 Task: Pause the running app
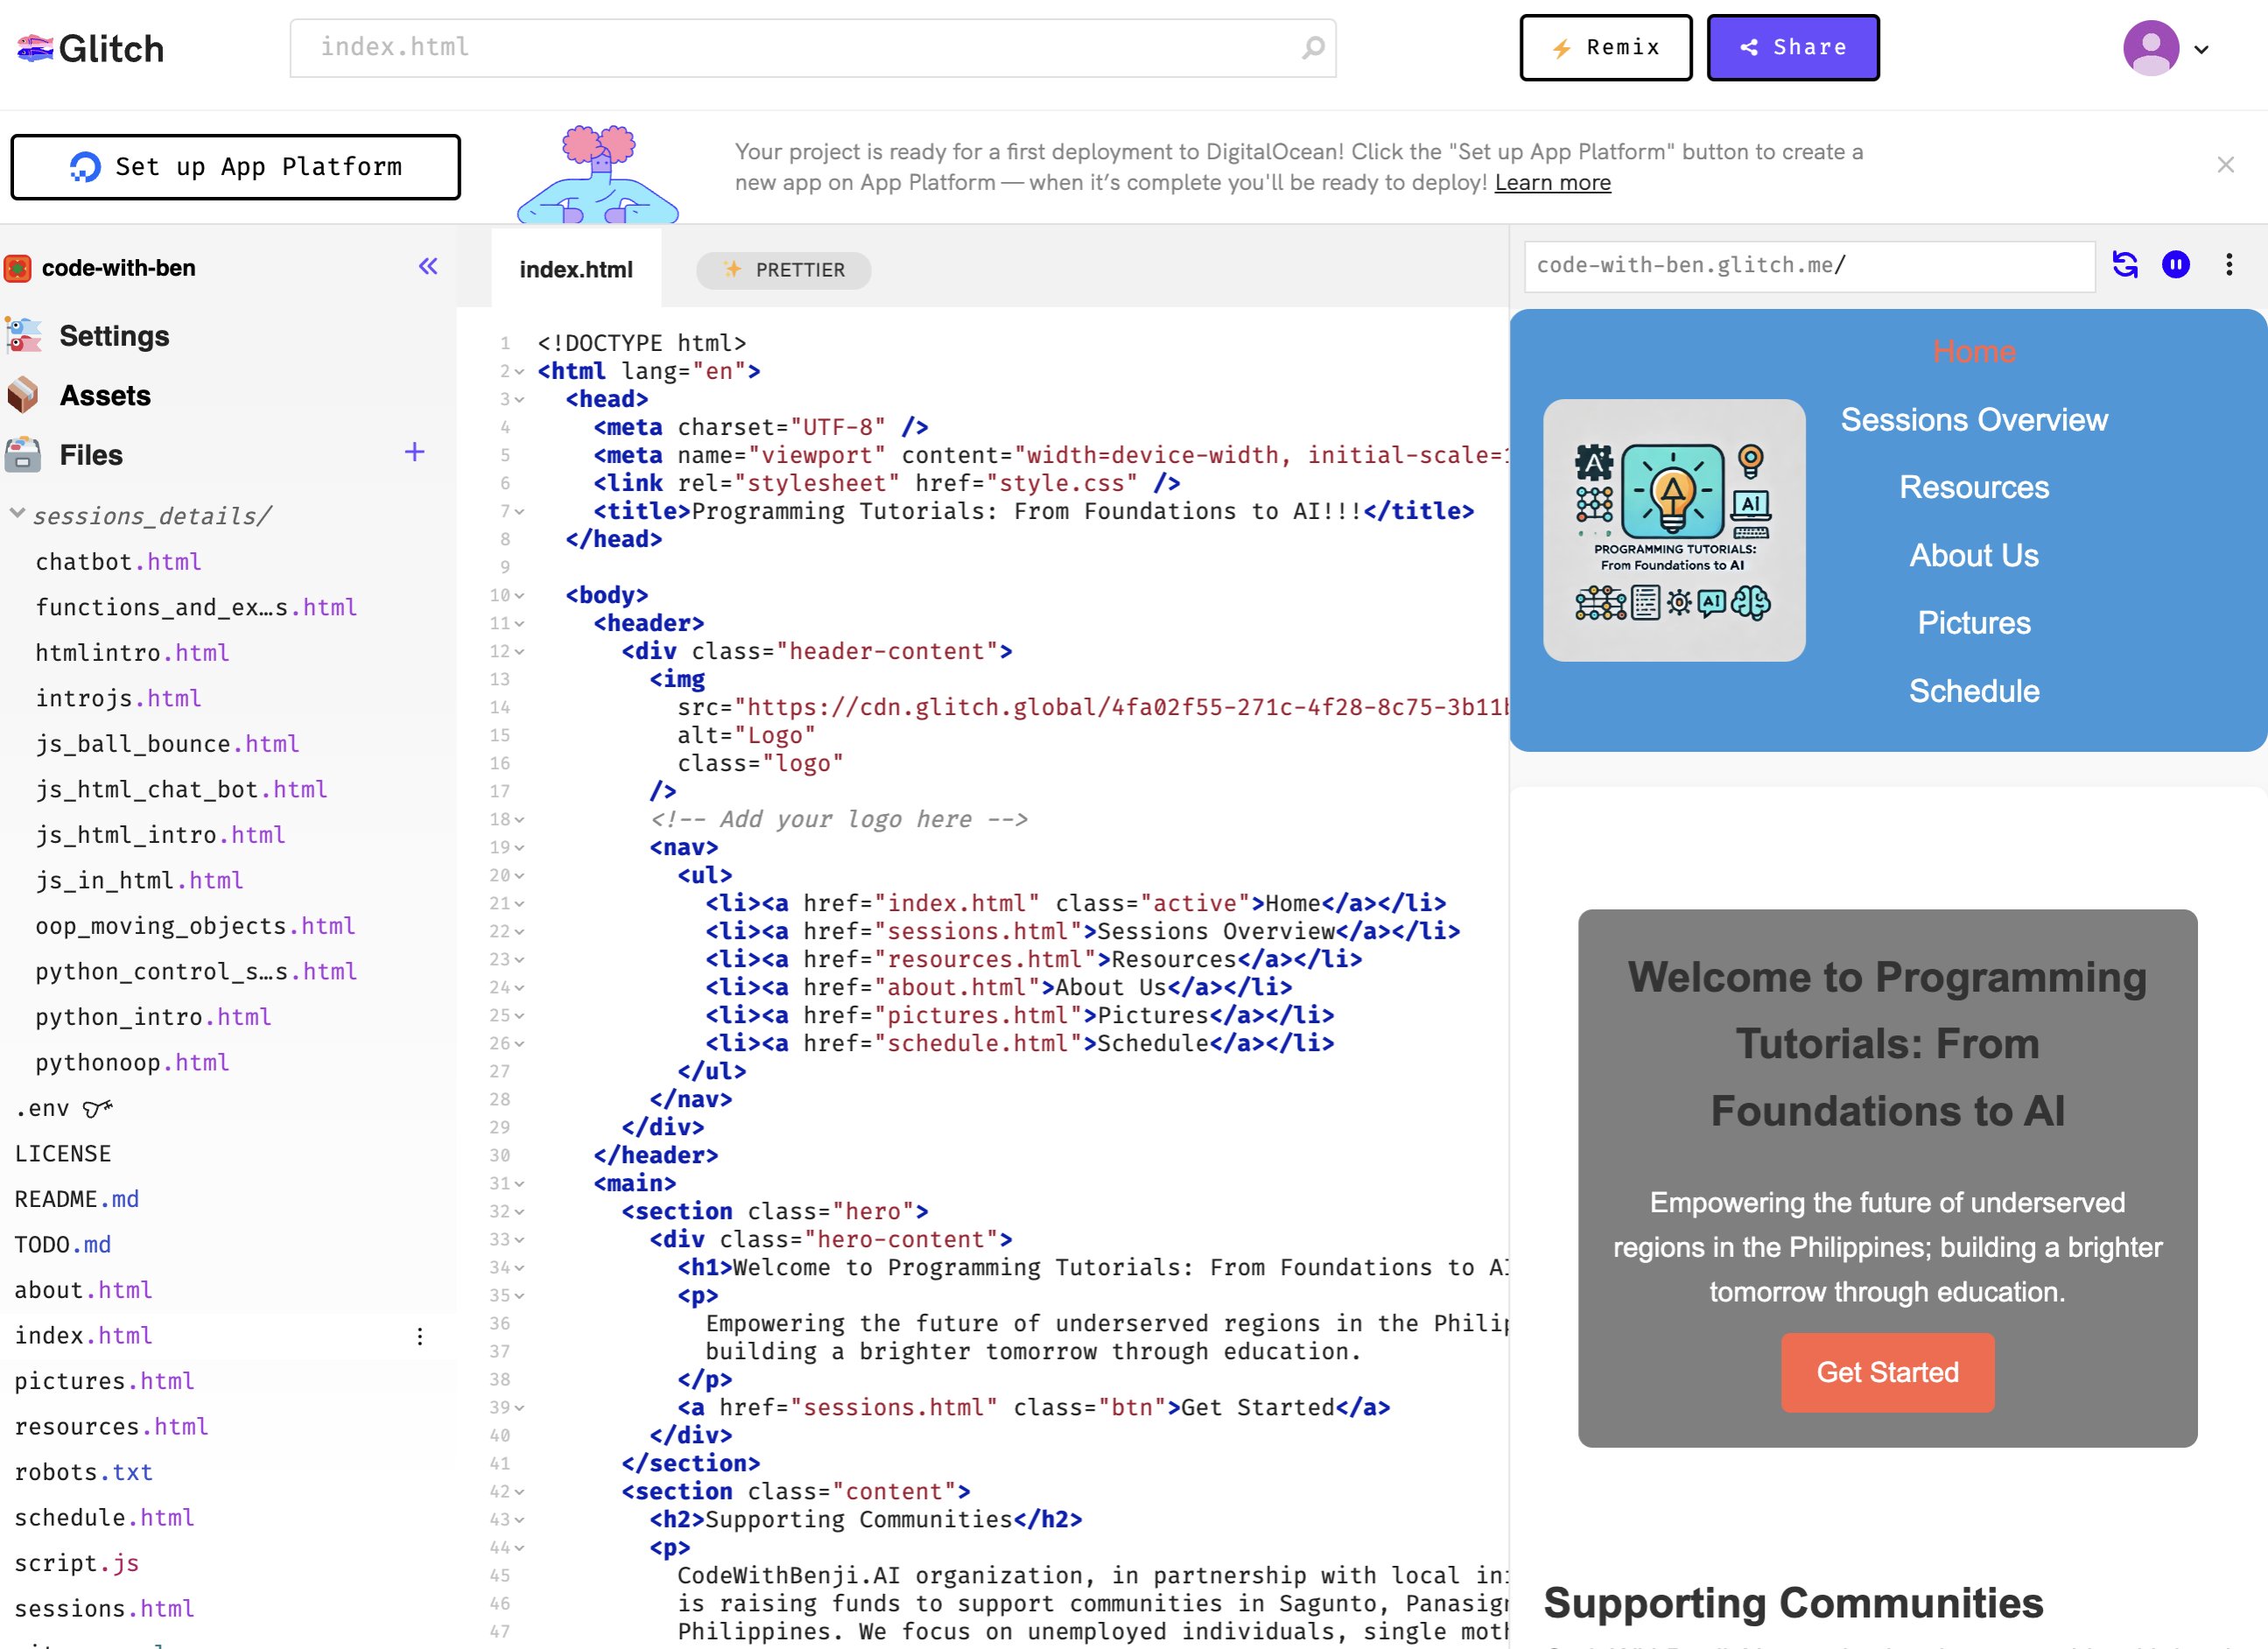tap(2177, 264)
